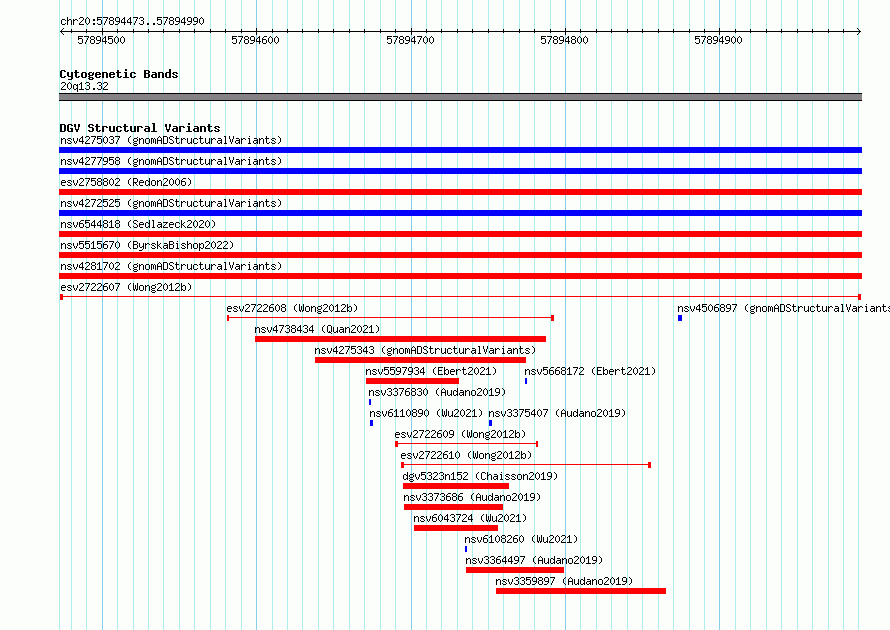Click the small blue marker under nsv3375407
The height and width of the screenshot is (630, 890).
[490, 423]
